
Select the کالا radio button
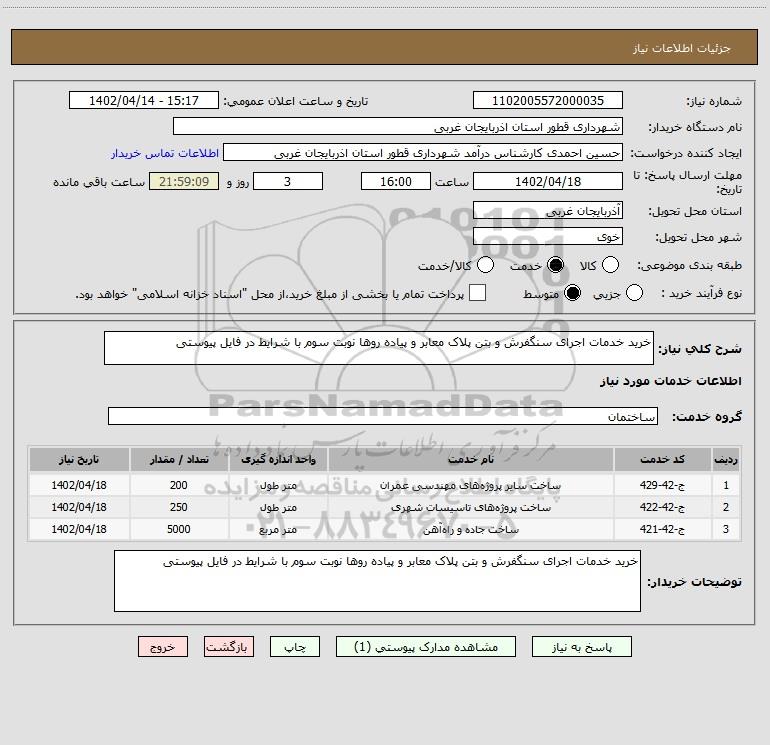(x=610, y=265)
